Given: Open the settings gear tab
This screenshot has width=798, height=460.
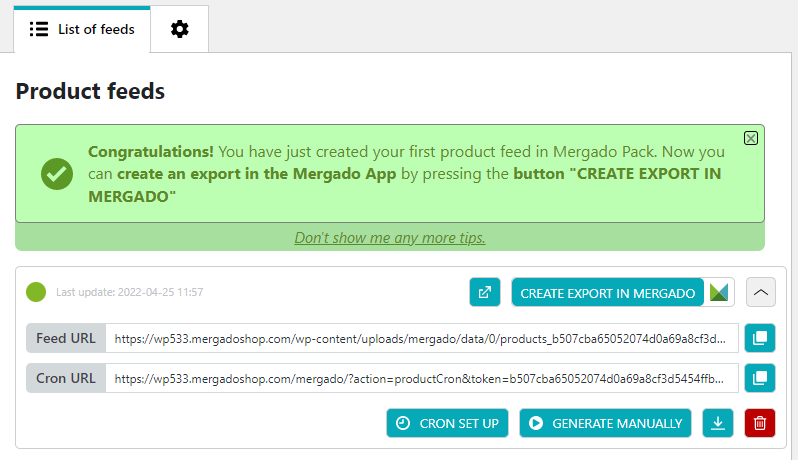Looking at the screenshot, I should point(179,29).
